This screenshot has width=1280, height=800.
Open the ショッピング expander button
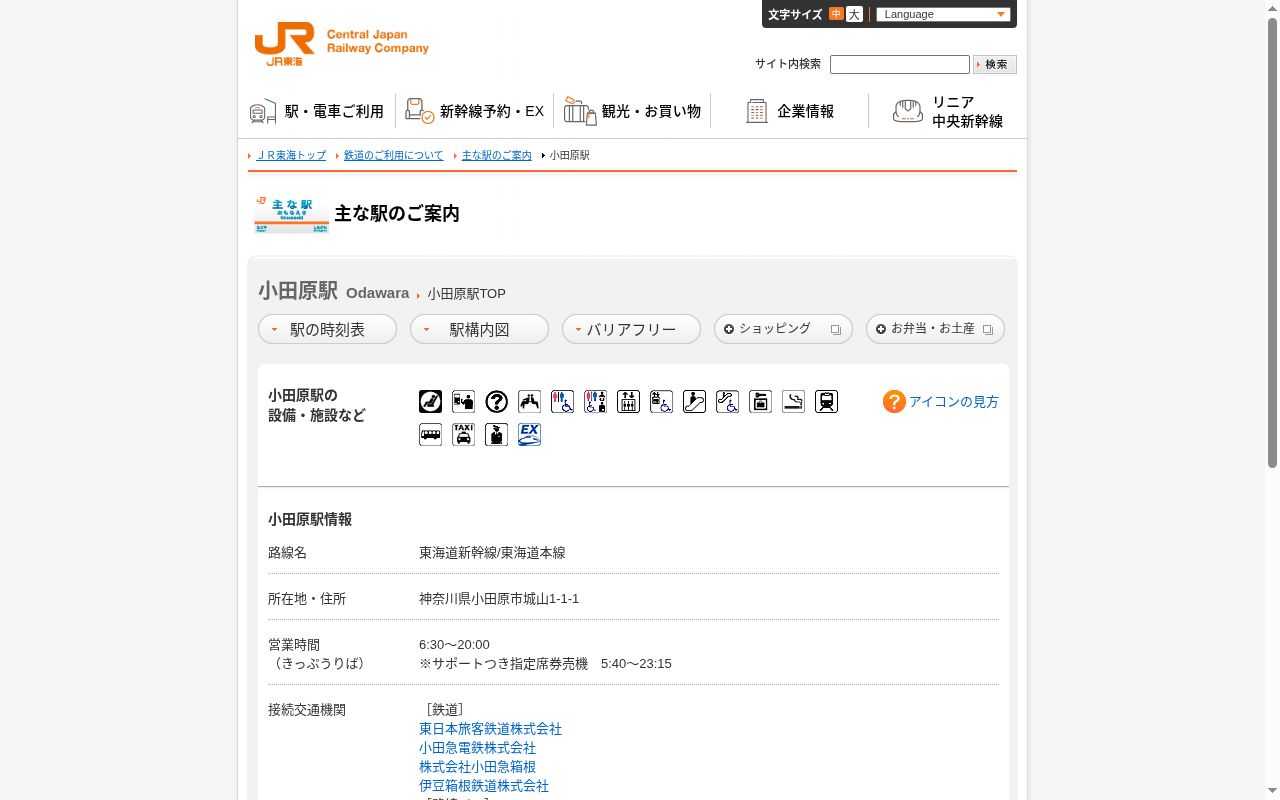[783, 329]
